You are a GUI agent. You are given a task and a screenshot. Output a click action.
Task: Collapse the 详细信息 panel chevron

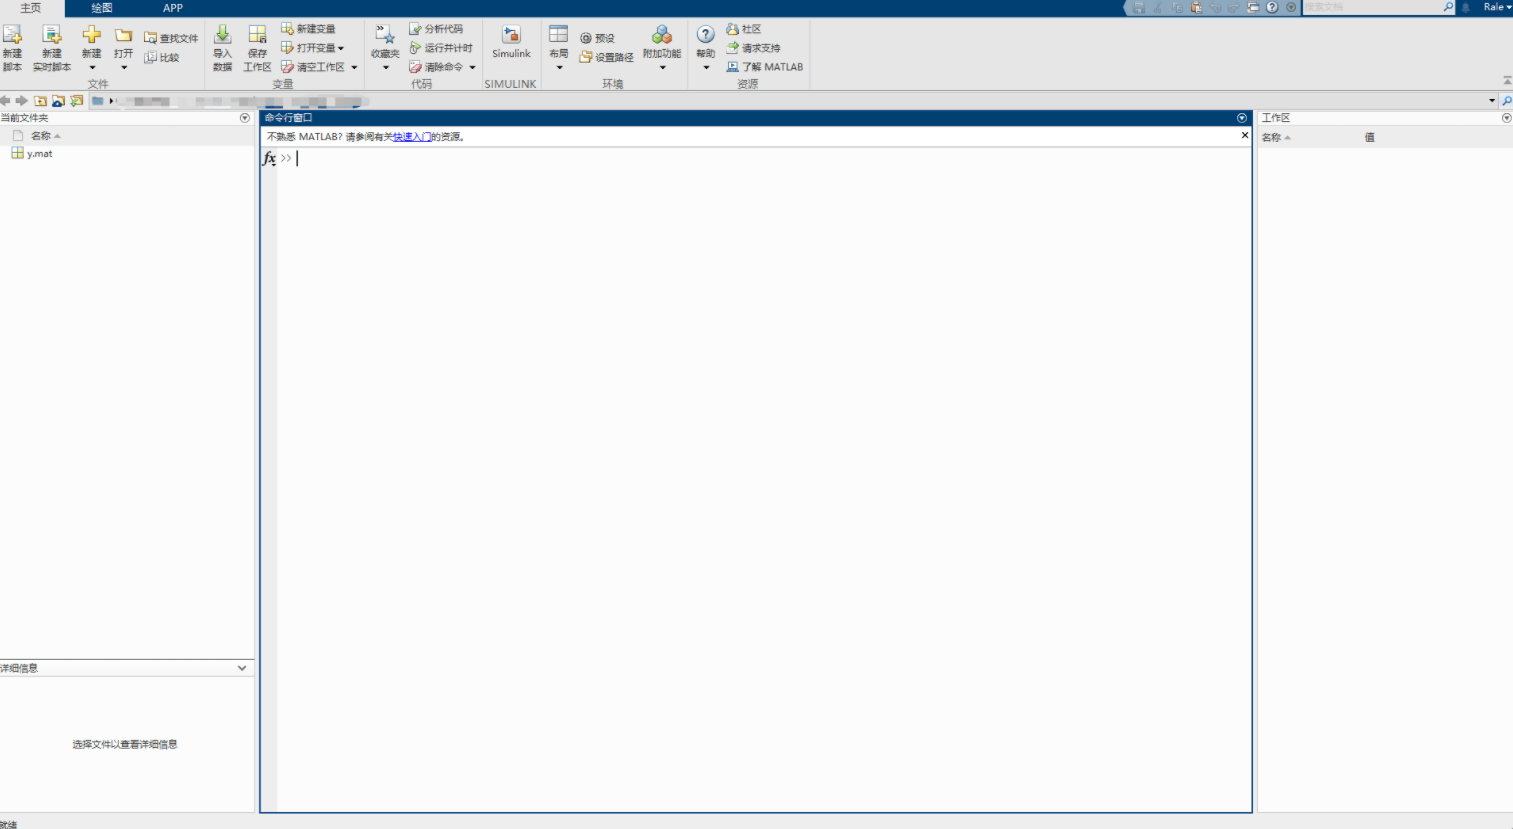(x=242, y=668)
